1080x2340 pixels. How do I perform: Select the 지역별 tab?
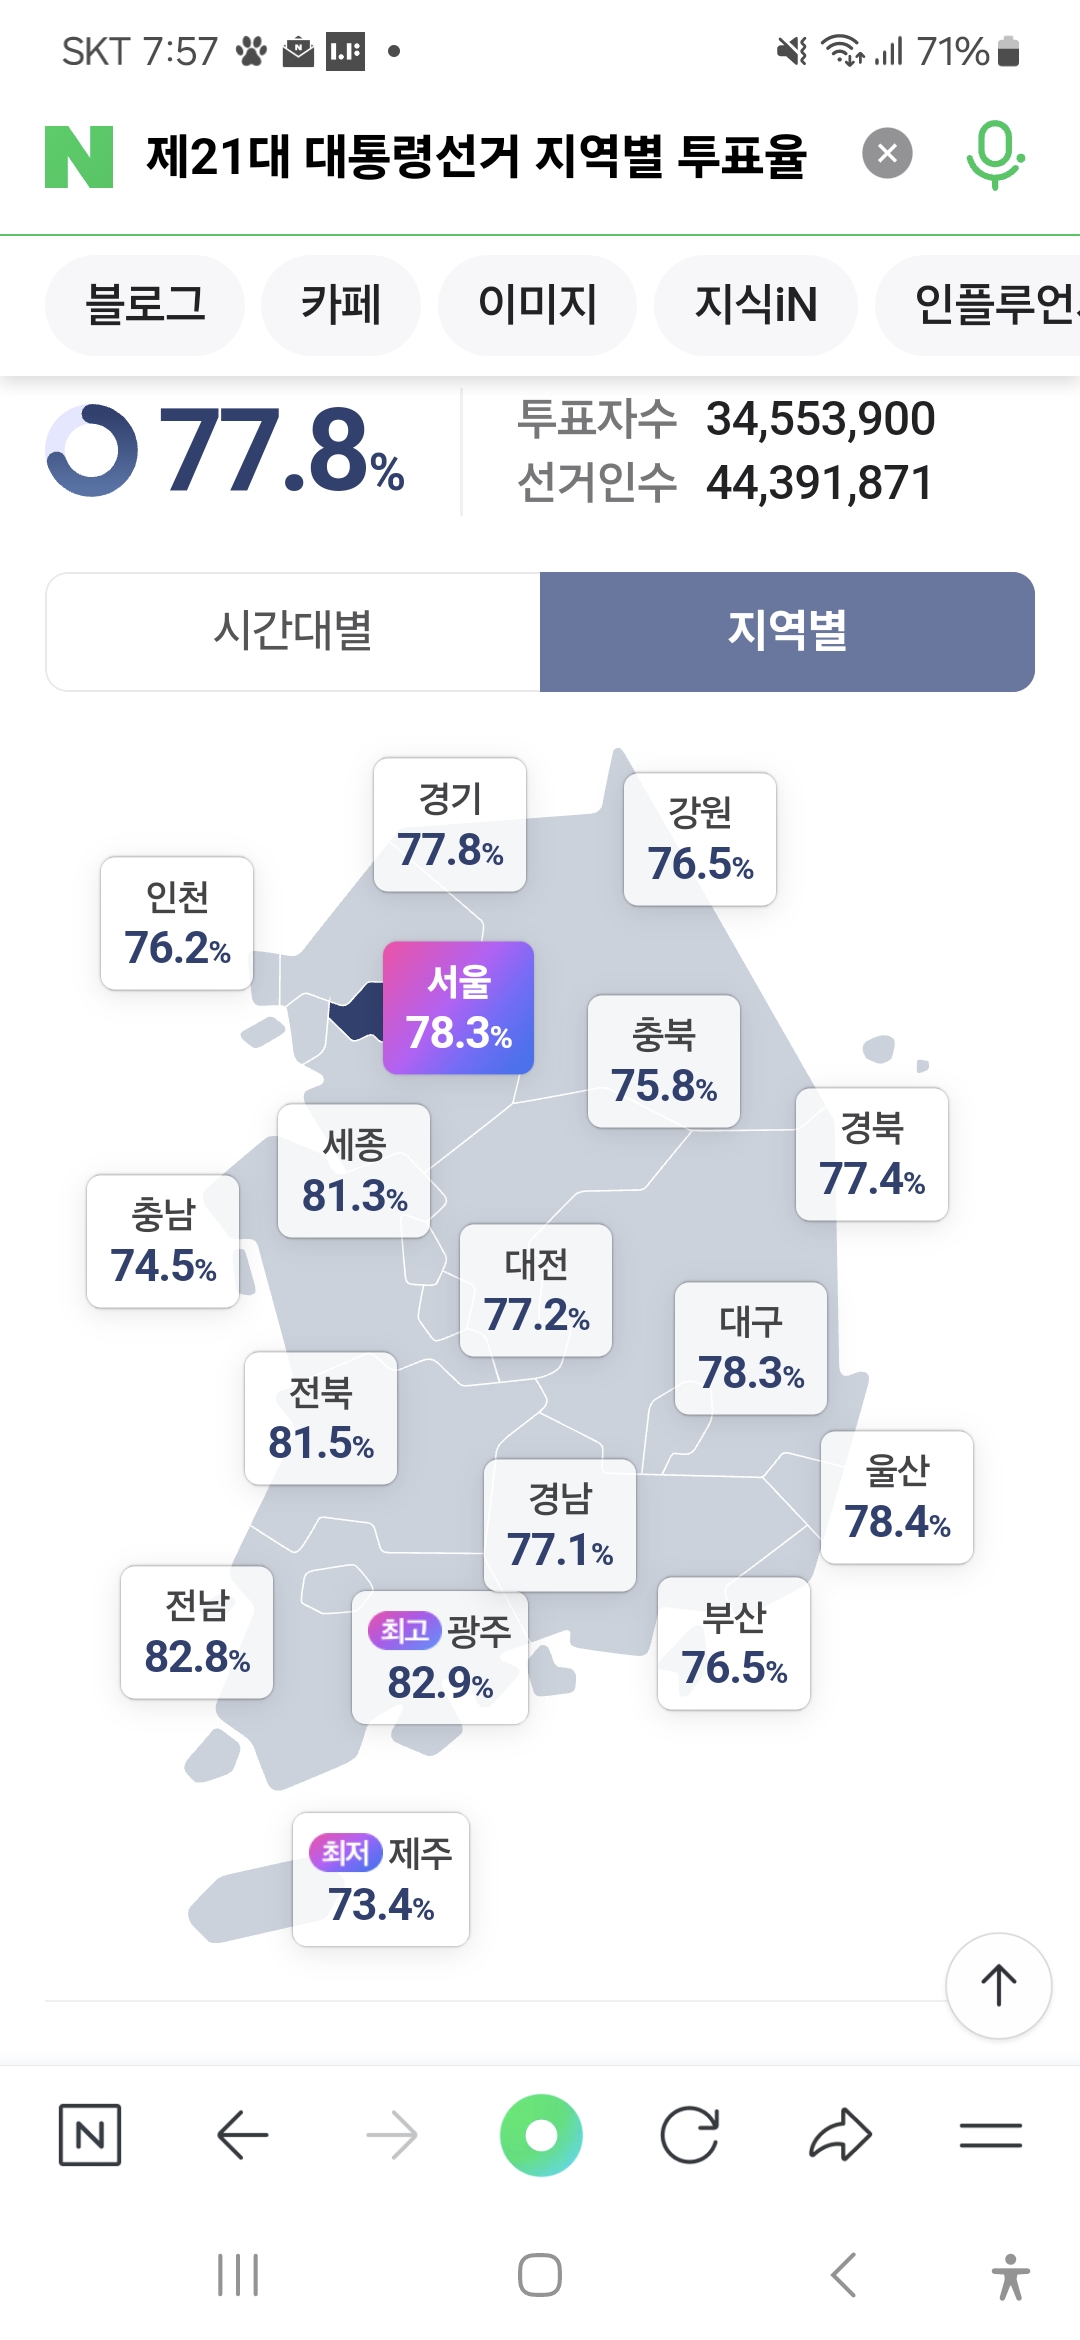[787, 632]
